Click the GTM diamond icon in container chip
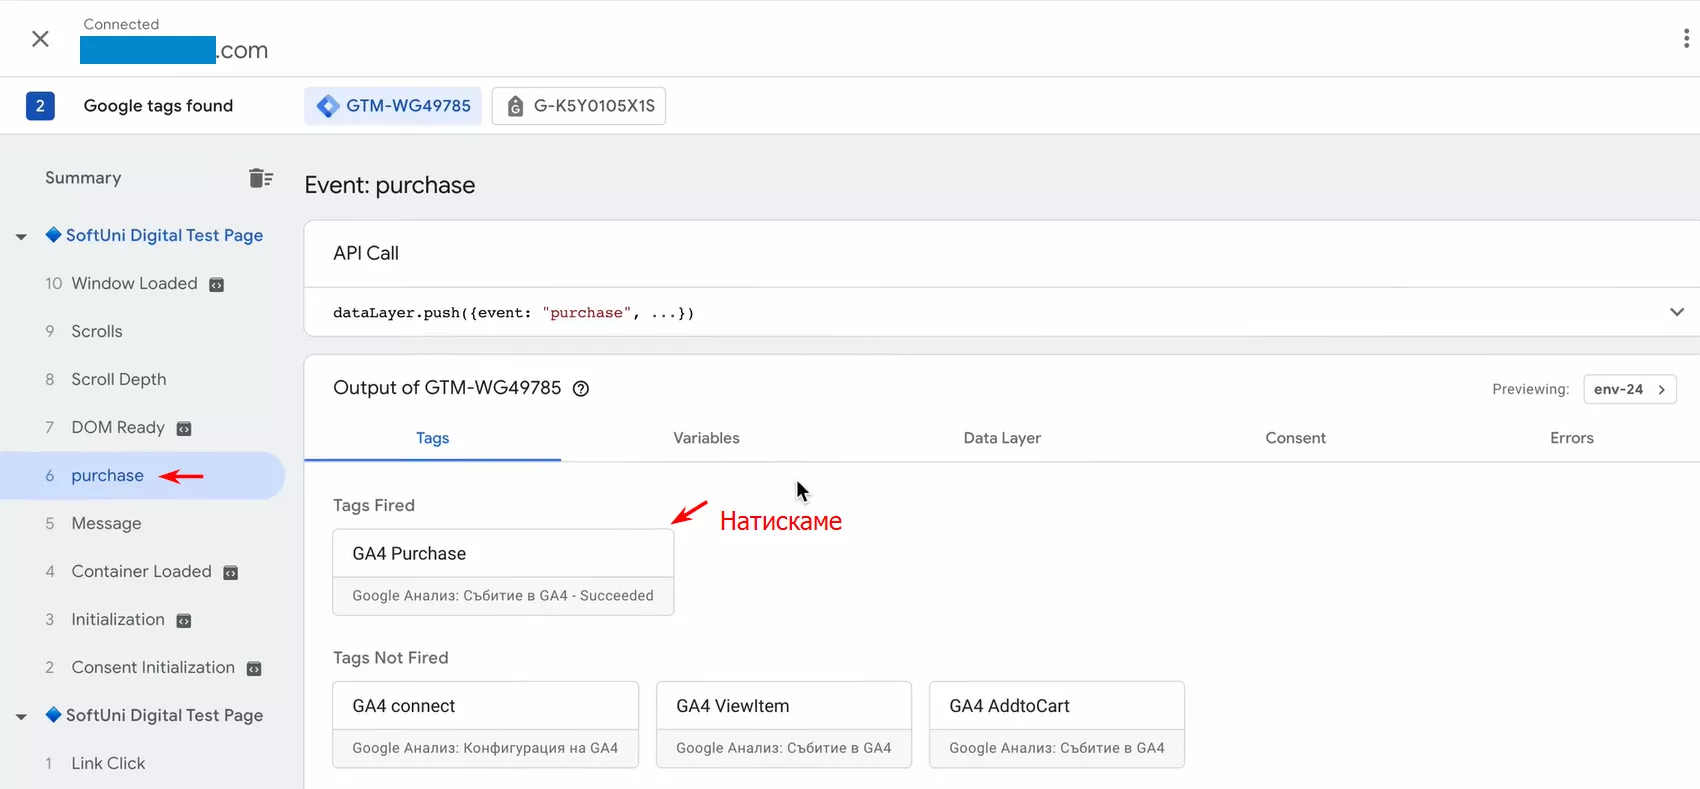 pos(328,106)
